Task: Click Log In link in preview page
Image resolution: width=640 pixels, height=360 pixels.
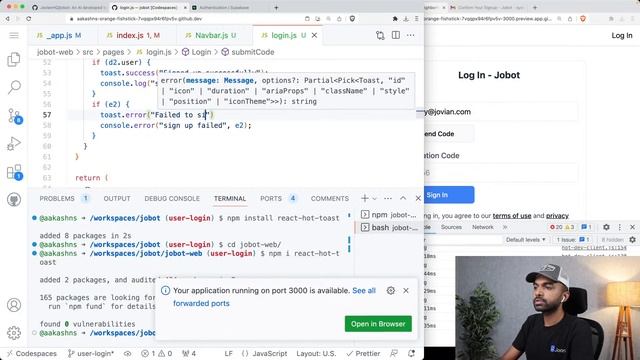Action: point(622,36)
